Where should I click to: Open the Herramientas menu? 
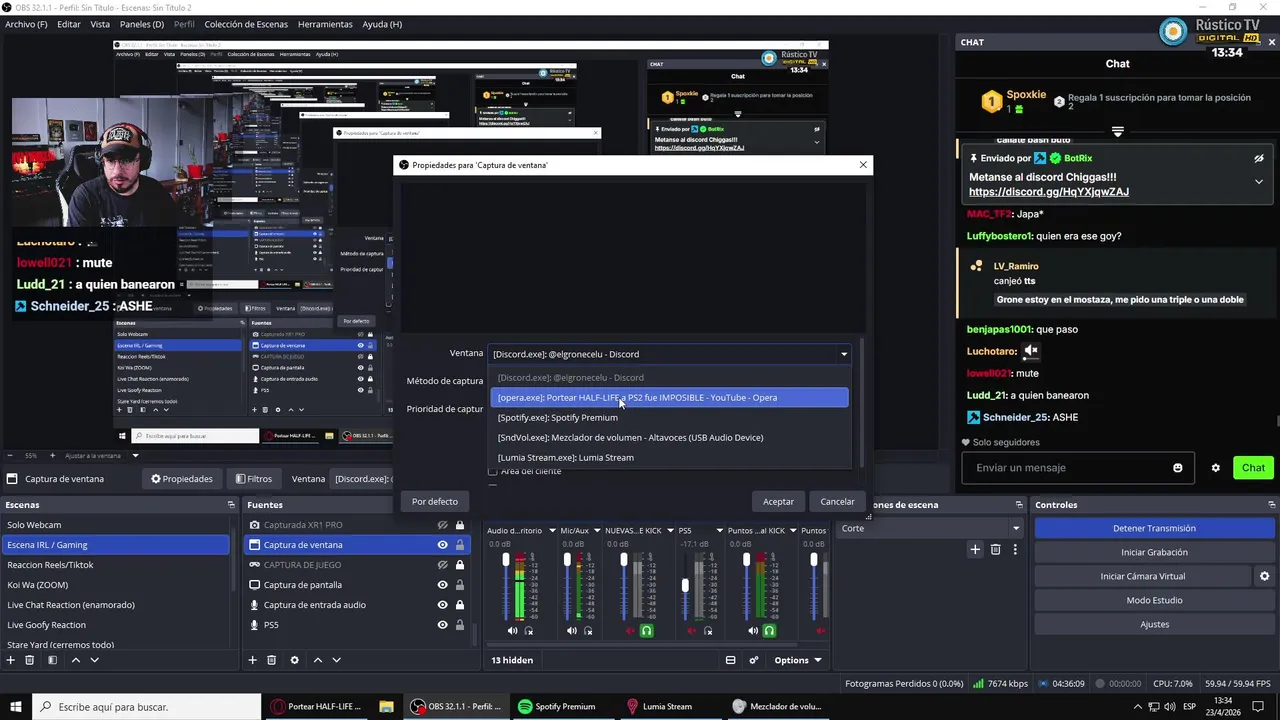coord(325,24)
